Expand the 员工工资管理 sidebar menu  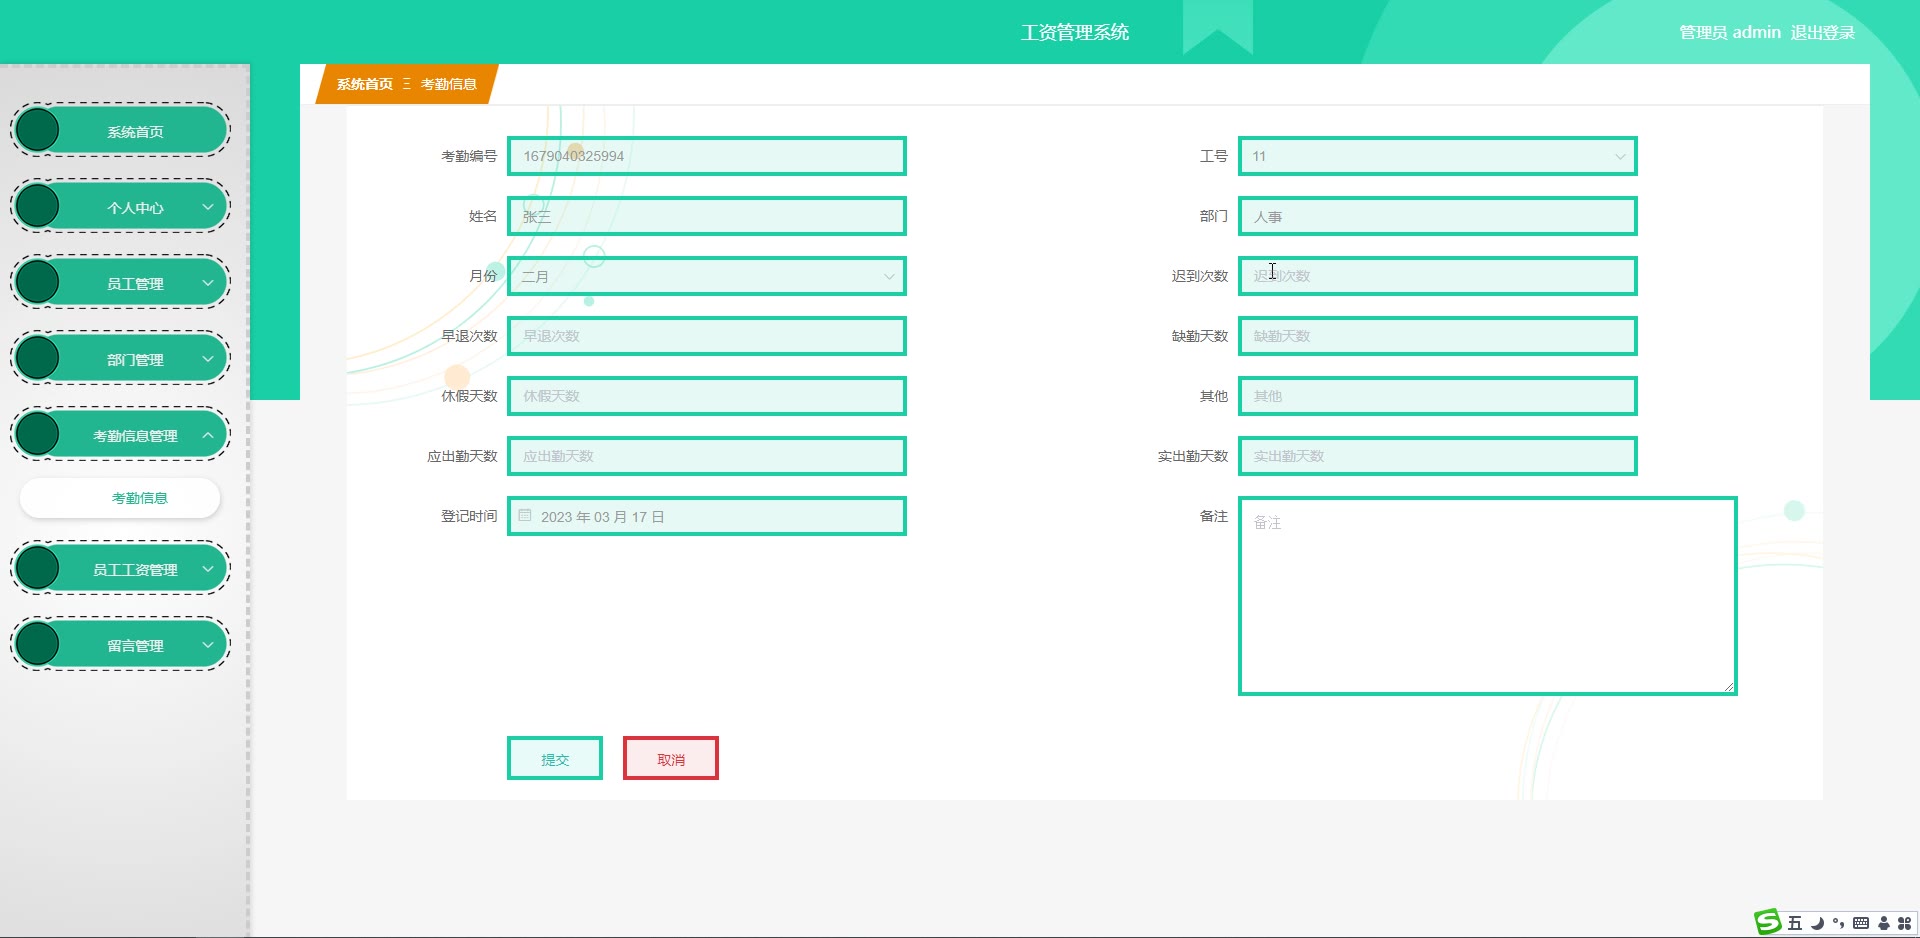(x=120, y=569)
